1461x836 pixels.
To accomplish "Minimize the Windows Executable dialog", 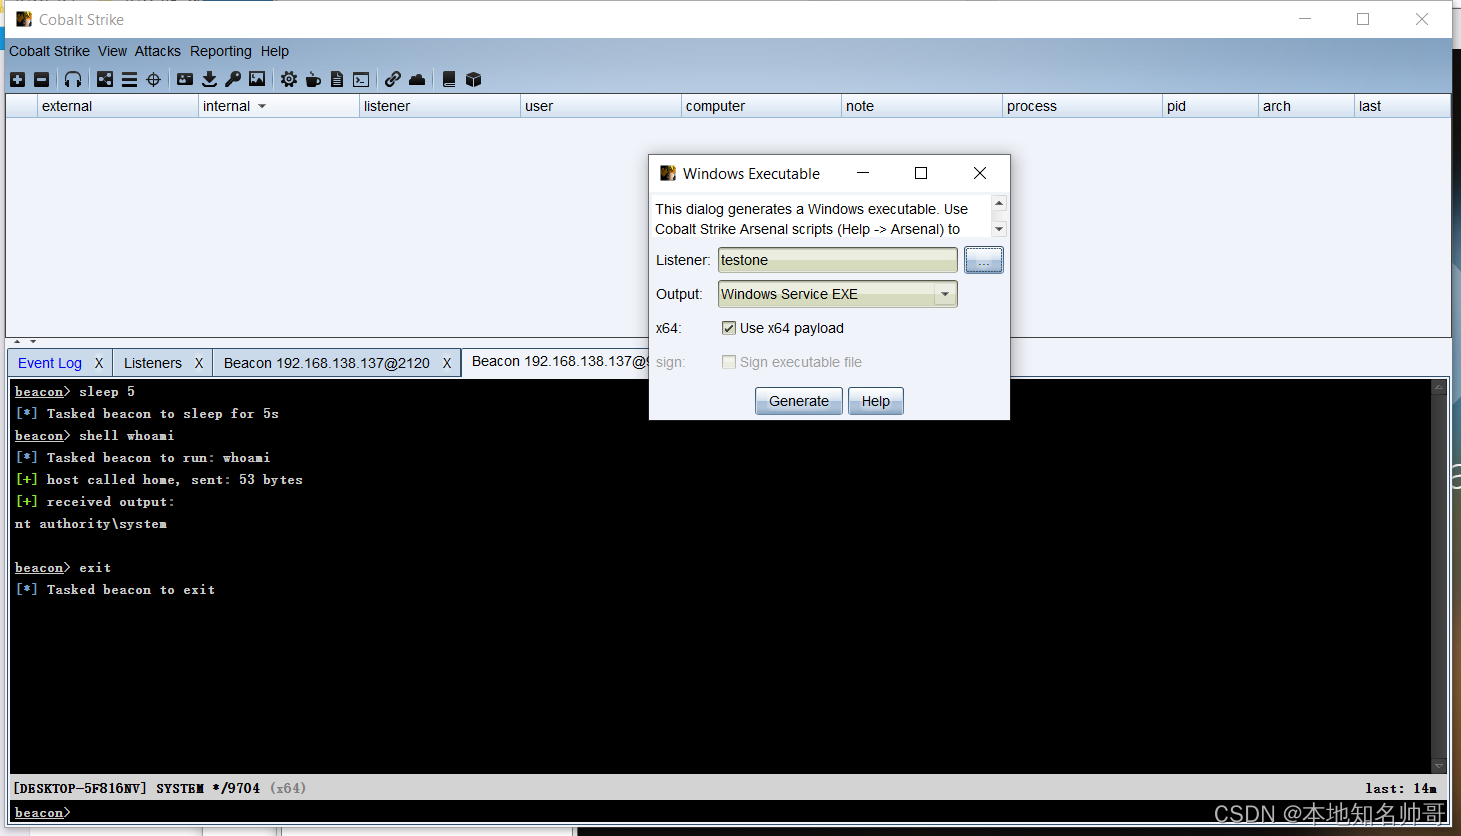I will pyautogui.click(x=863, y=173).
